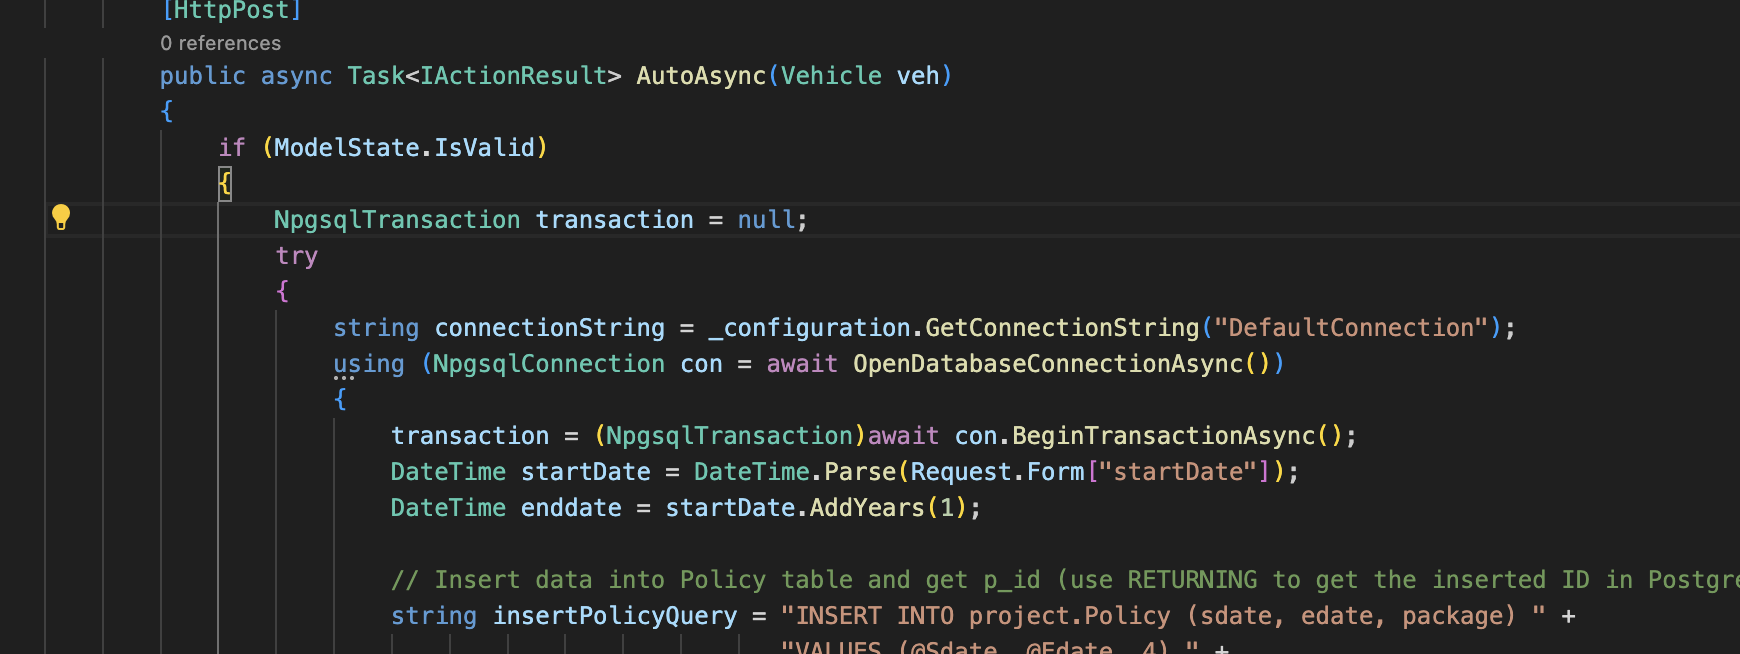Click the IsValid property of ModelState
Screen dimensions: 1740x654
click(484, 148)
